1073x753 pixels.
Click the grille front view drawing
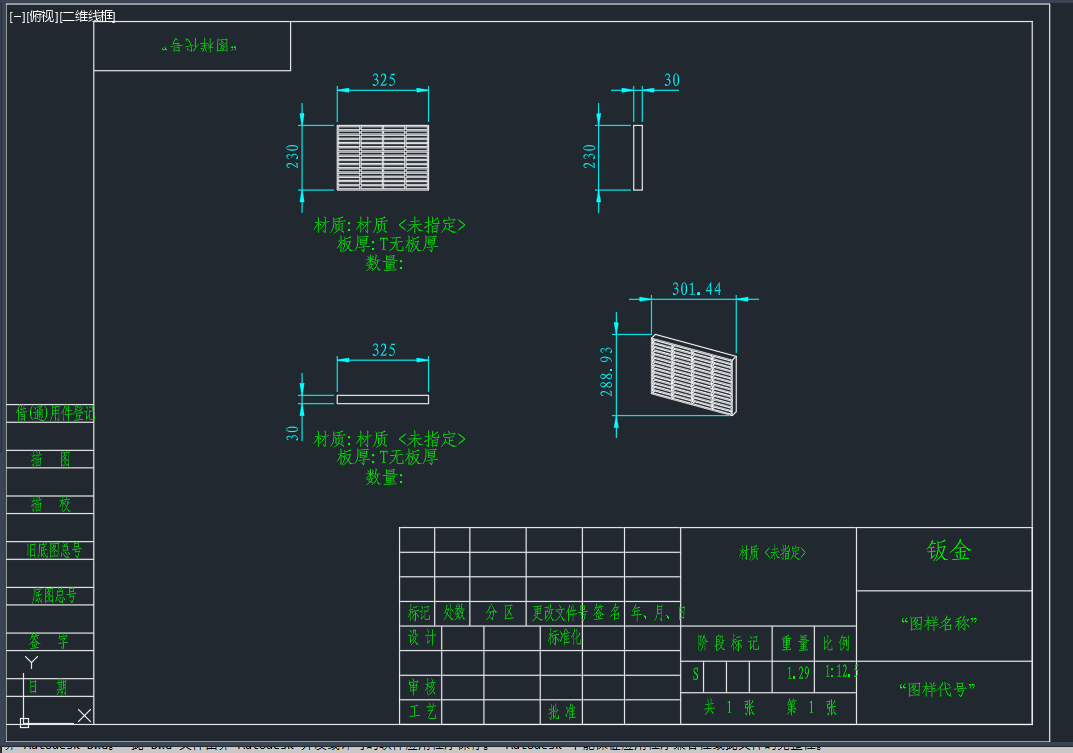click(x=383, y=157)
